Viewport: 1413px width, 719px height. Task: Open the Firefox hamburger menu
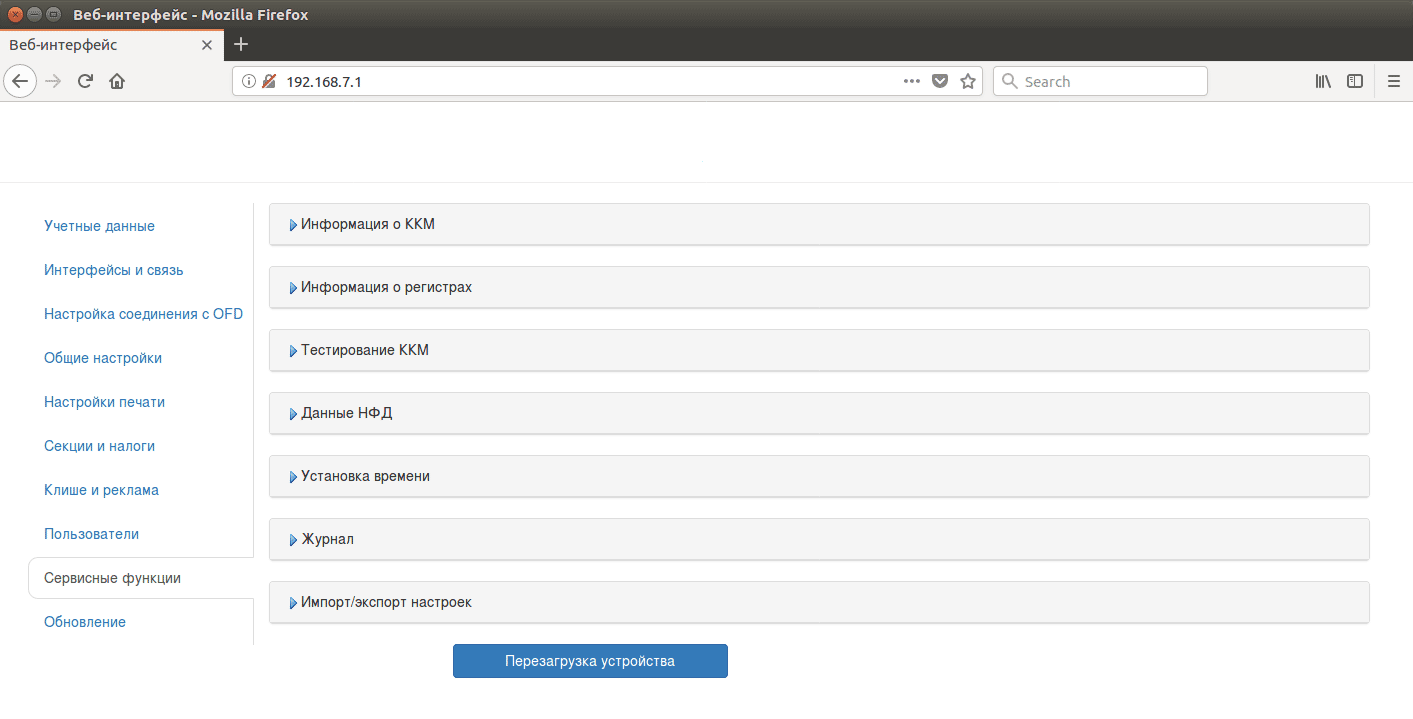click(x=1394, y=81)
